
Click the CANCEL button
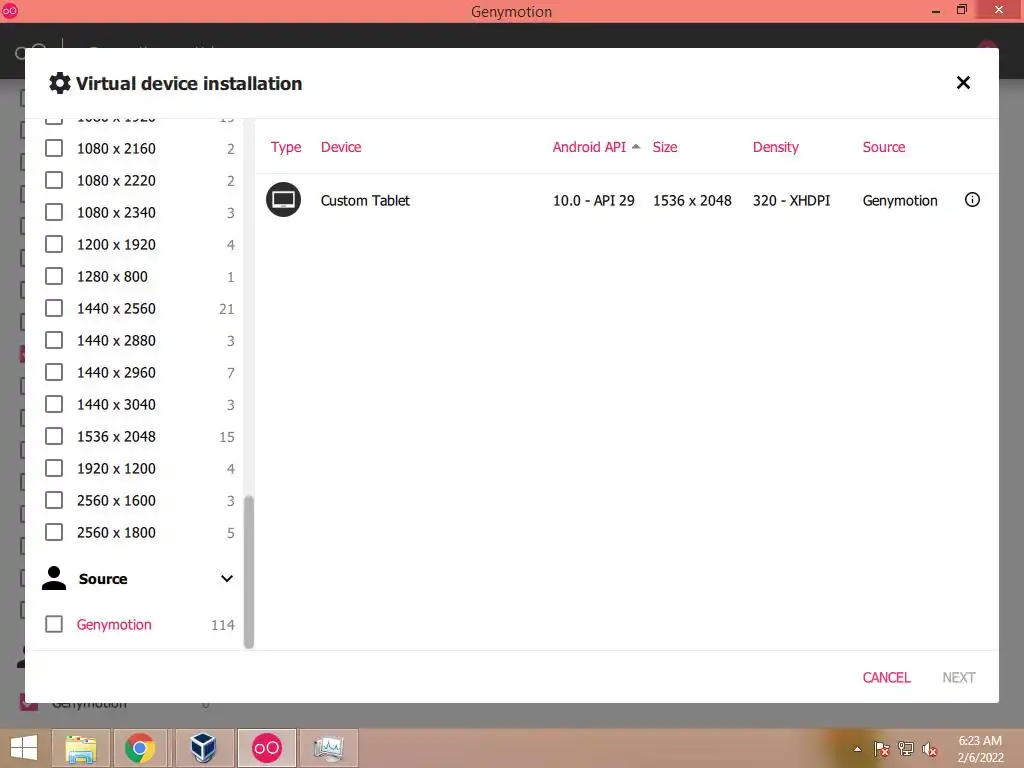click(x=886, y=677)
